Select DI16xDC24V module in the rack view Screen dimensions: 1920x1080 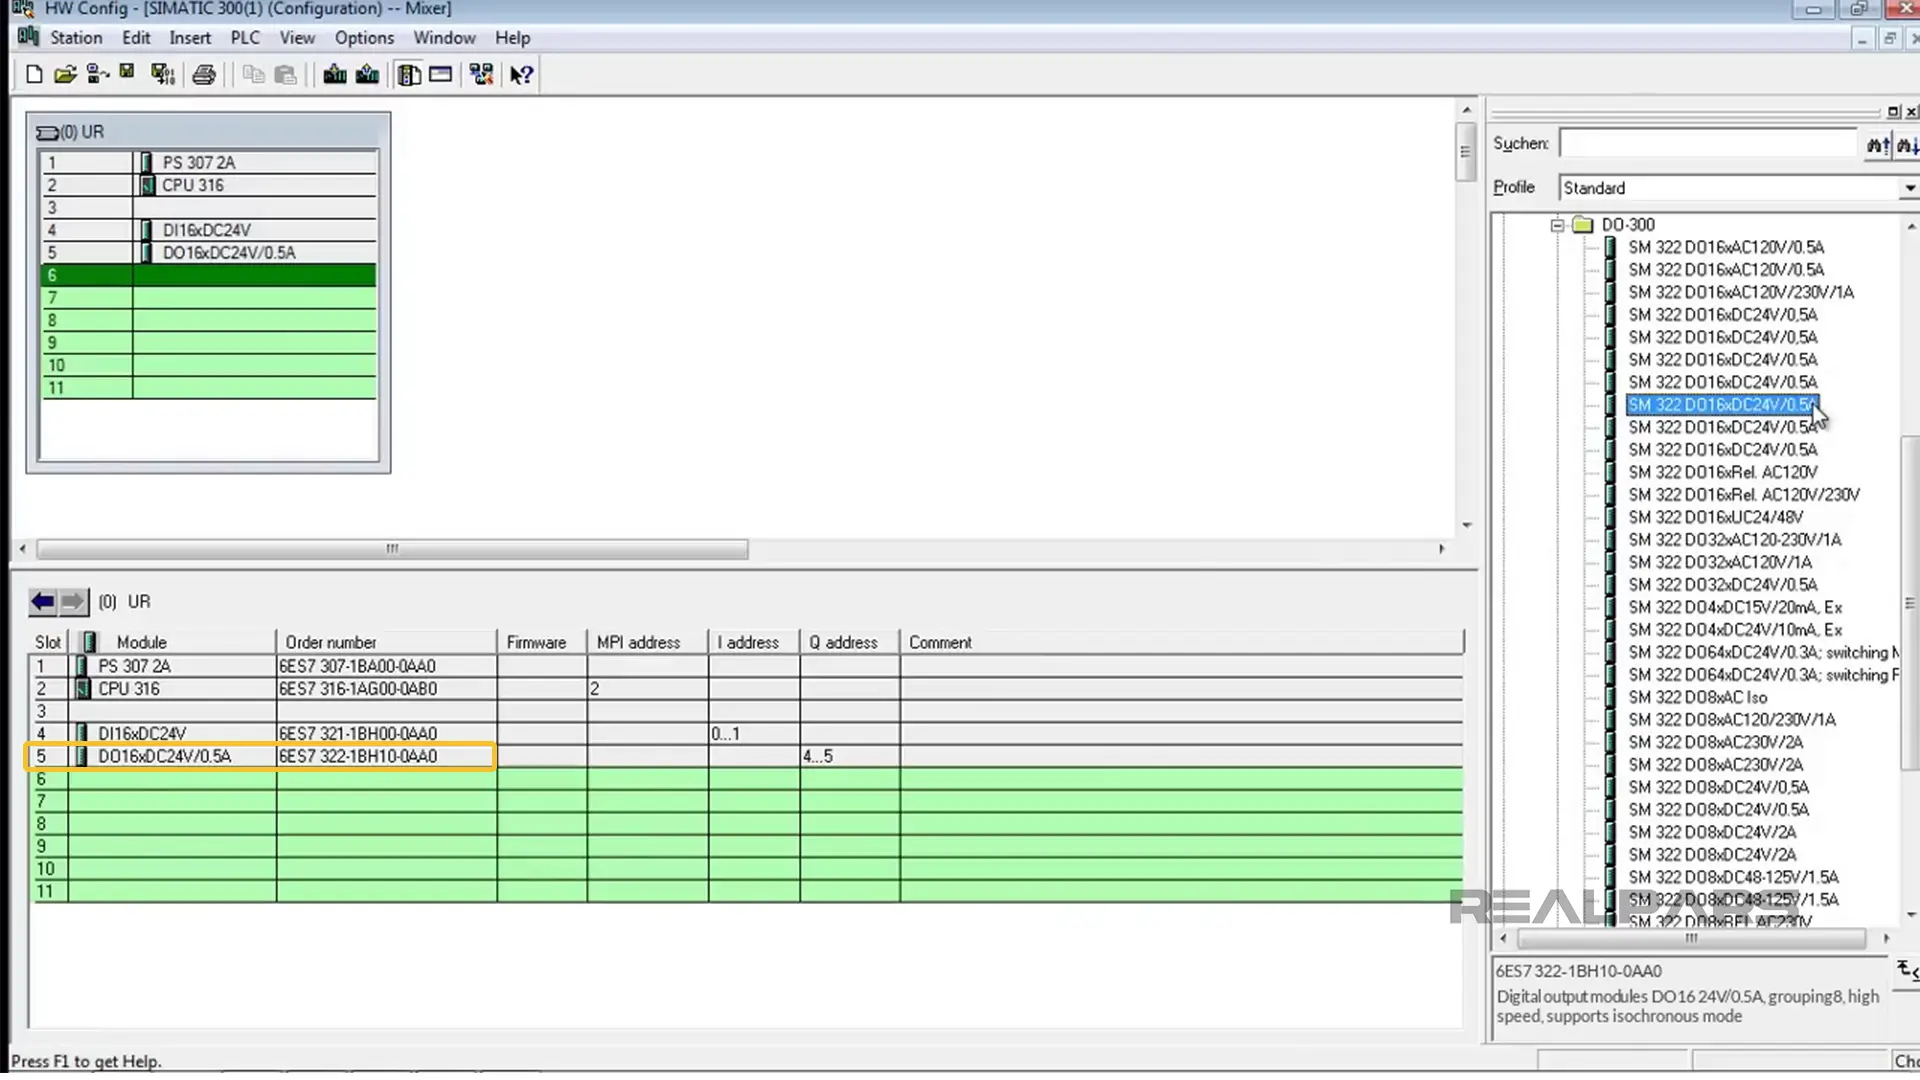[207, 230]
